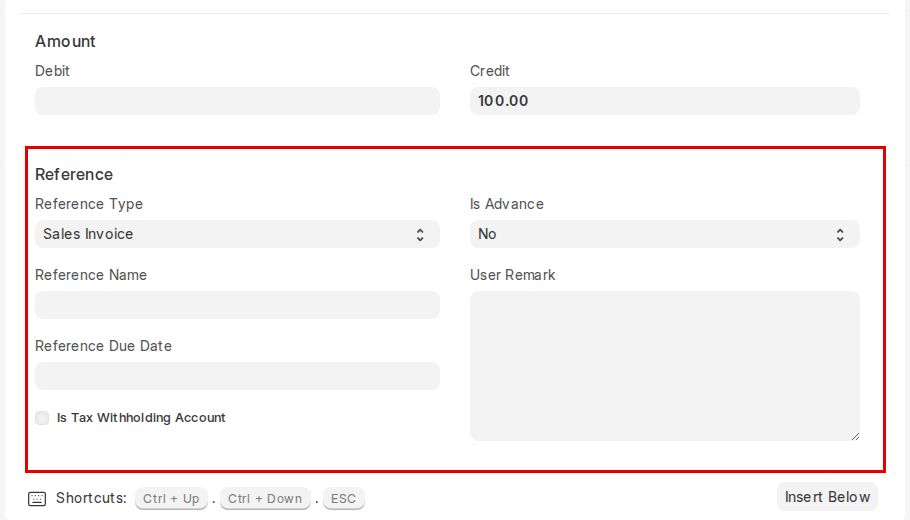Click the Reference Due Date field
Image resolution: width=910 pixels, height=520 pixels.
point(237,376)
